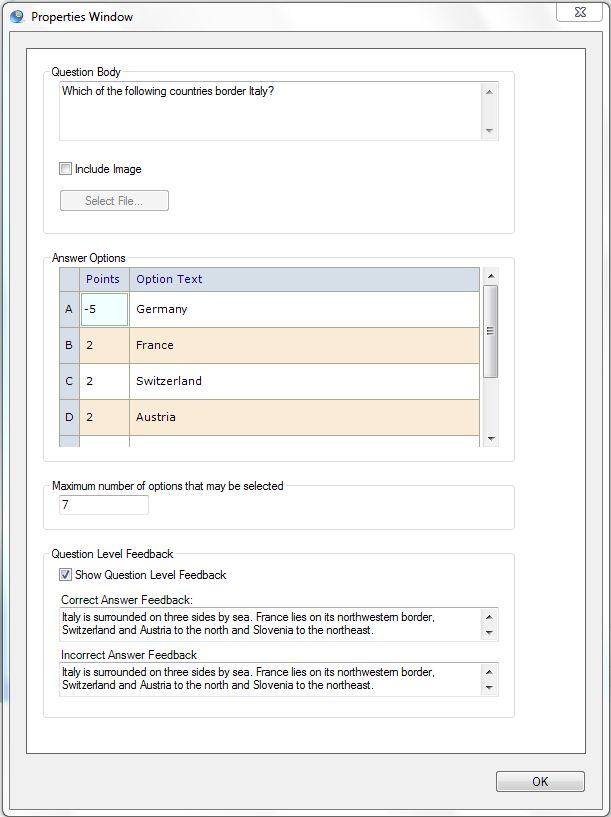Select row header A in Answer Options
The height and width of the screenshot is (817, 611).
pyautogui.click(x=69, y=309)
